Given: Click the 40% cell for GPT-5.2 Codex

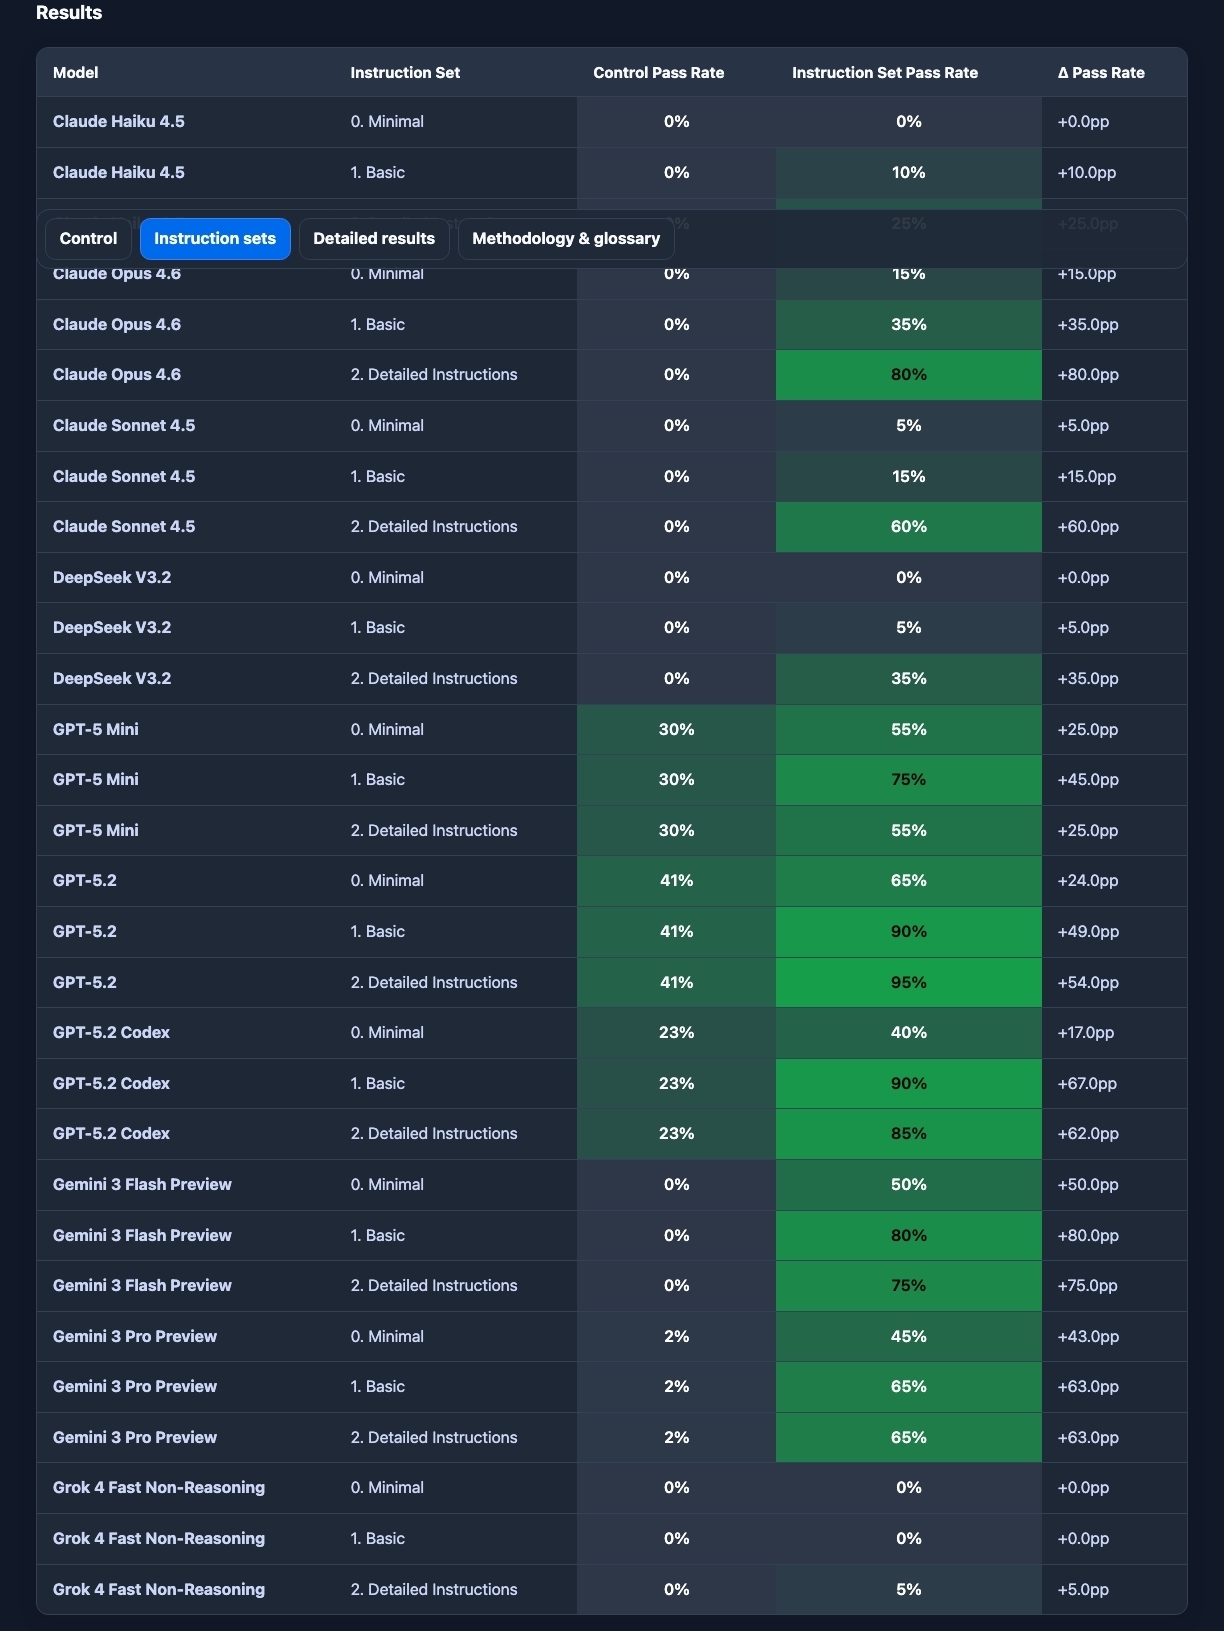Looking at the screenshot, I should 908,1033.
